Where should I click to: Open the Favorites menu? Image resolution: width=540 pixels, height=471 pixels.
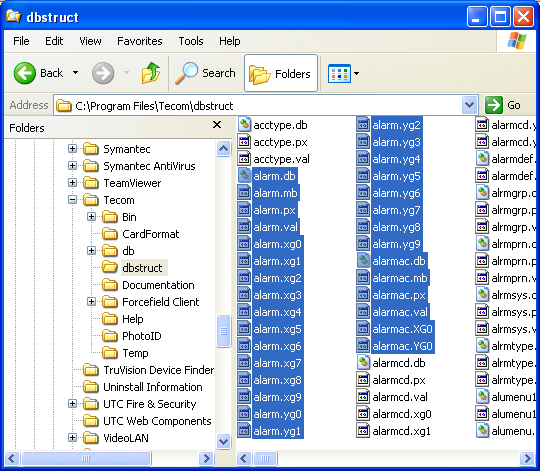point(139,41)
